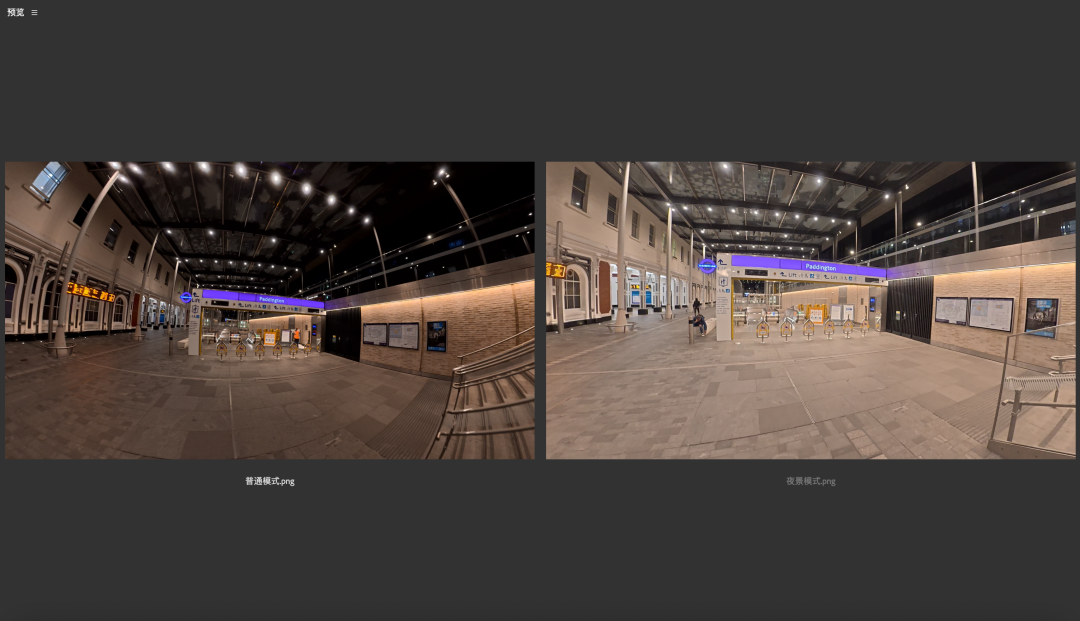The height and width of the screenshot is (621, 1080).
Task: Click the purple Paddington sign in right photo
Action: pyautogui.click(x=808, y=267)
